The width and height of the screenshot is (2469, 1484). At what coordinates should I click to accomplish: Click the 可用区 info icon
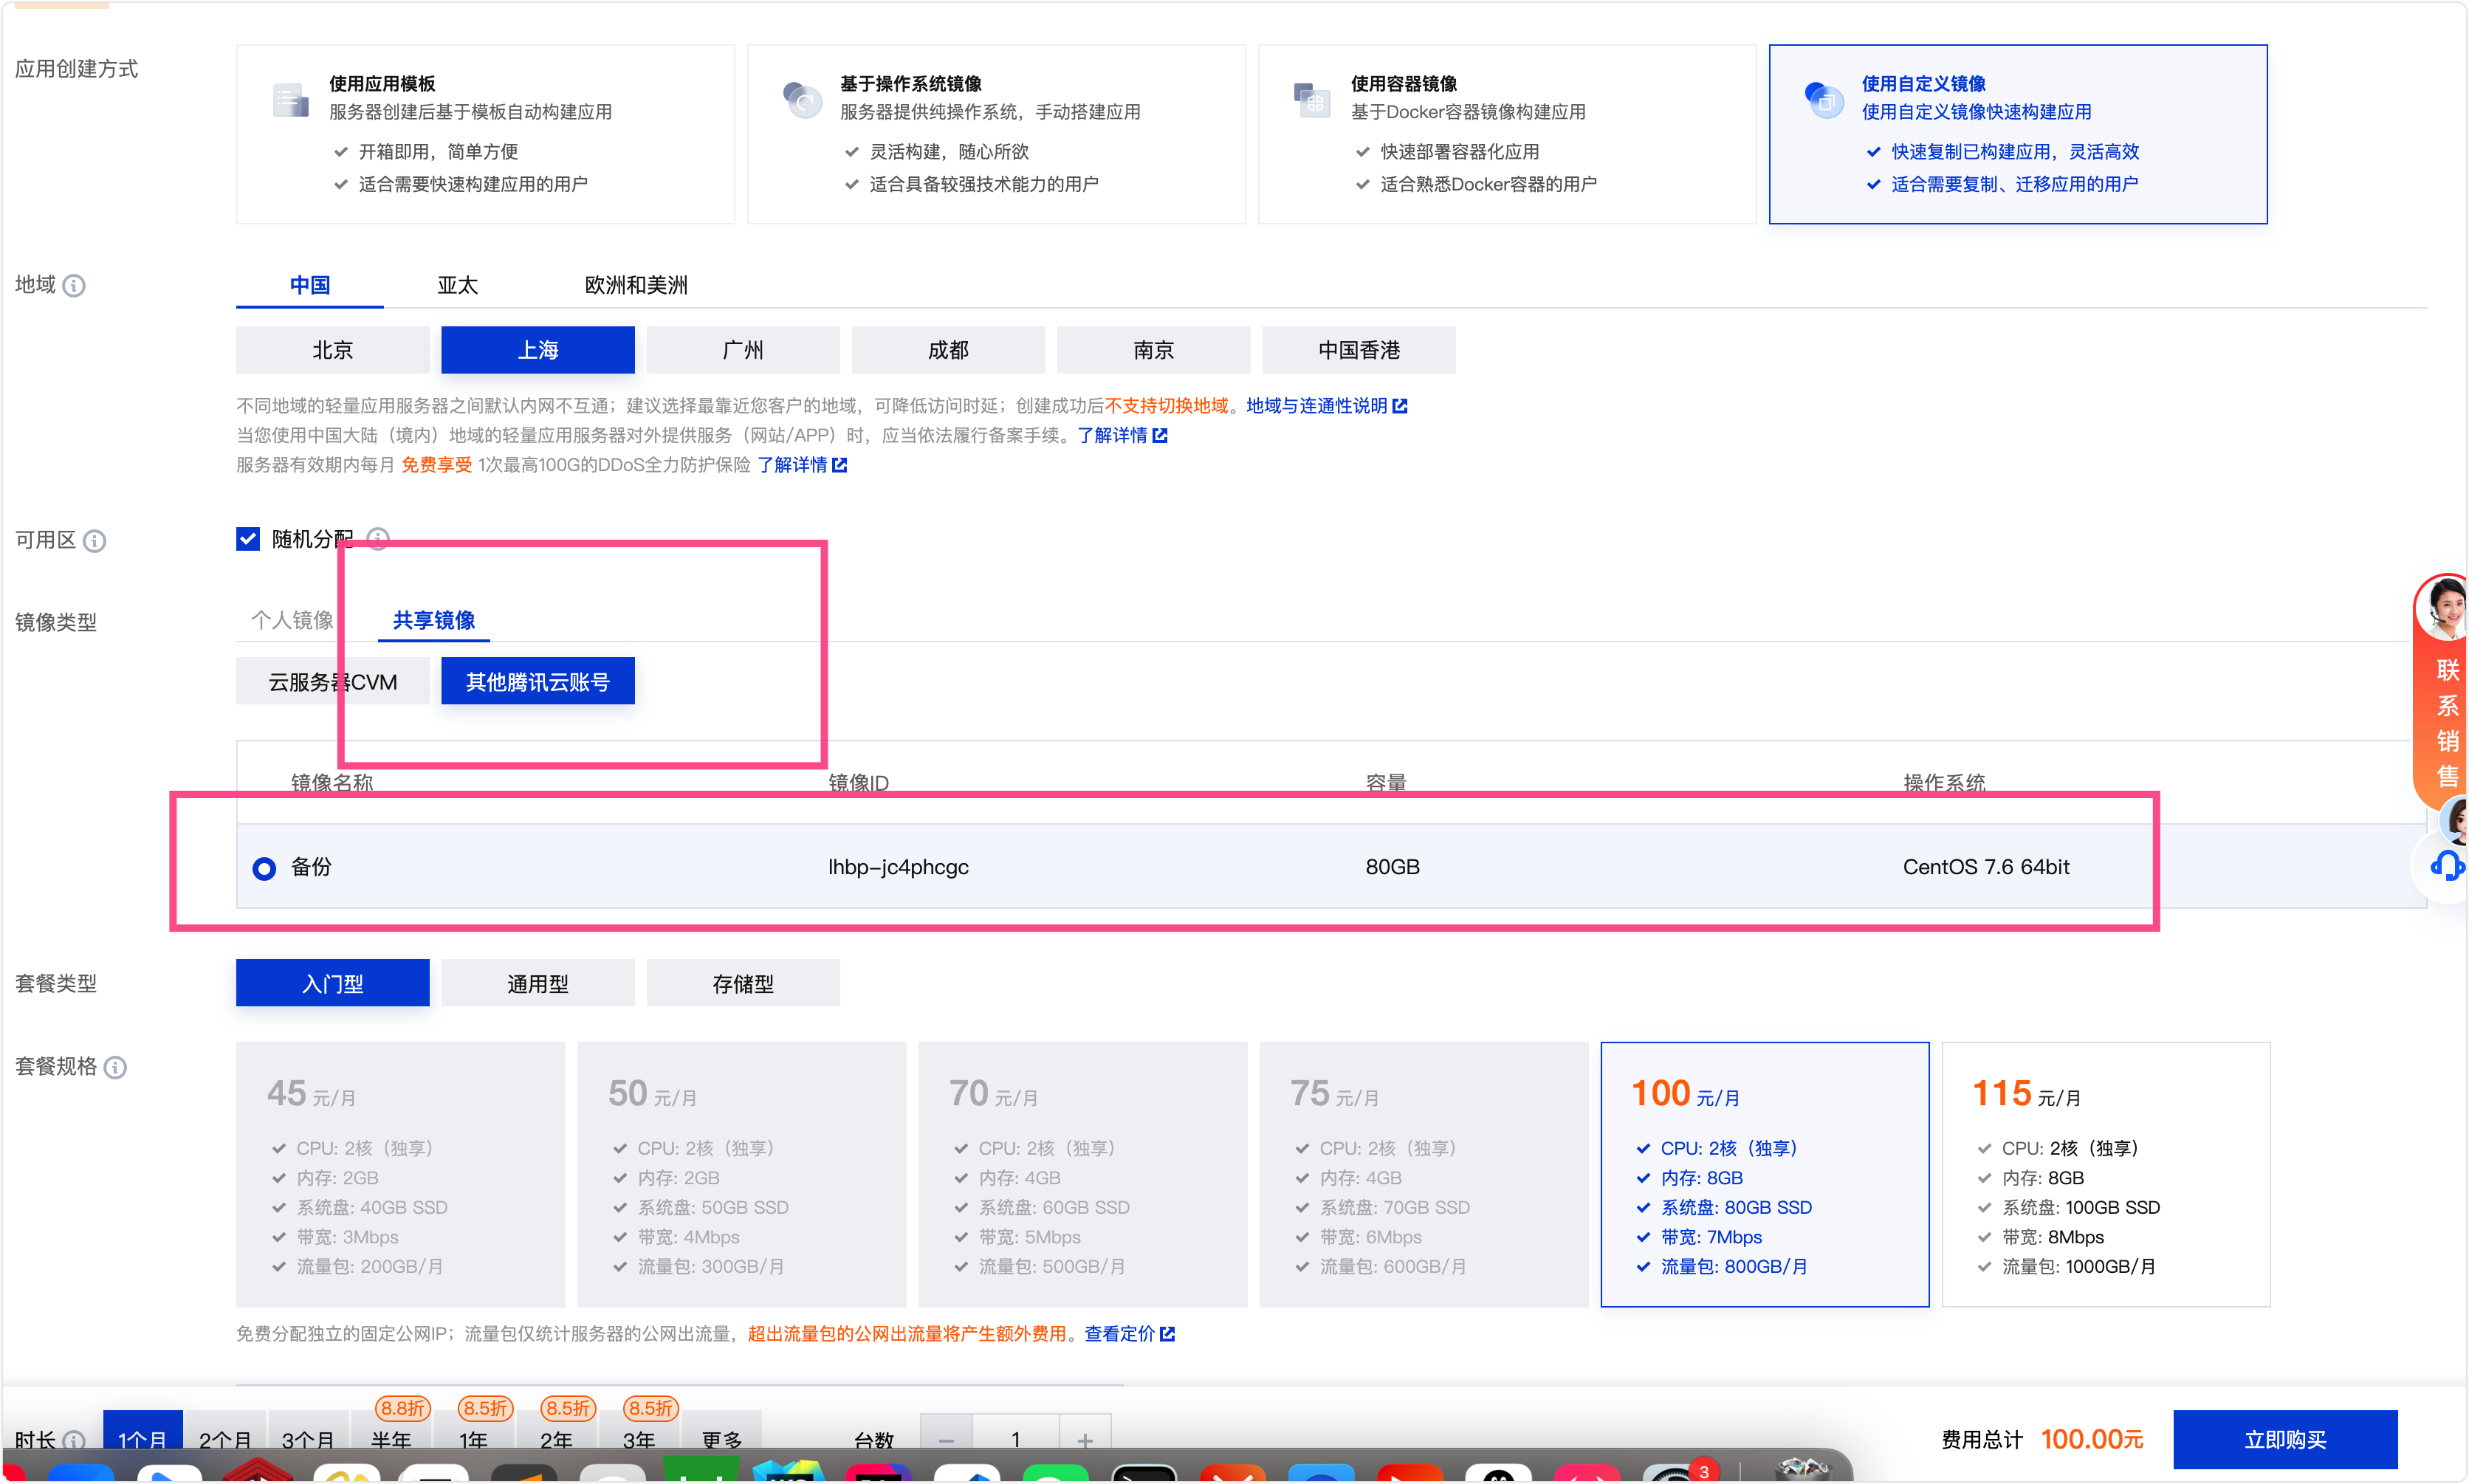coord(94,541)
